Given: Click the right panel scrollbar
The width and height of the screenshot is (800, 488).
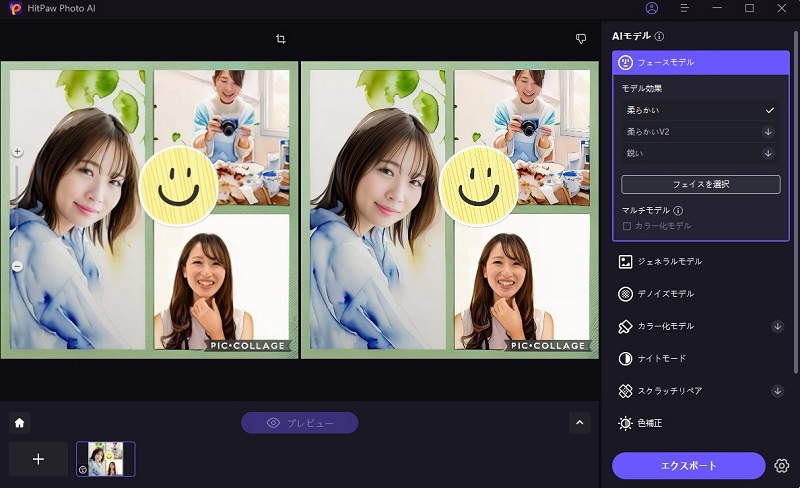Looking at the screenshot, I should (795, 202).
